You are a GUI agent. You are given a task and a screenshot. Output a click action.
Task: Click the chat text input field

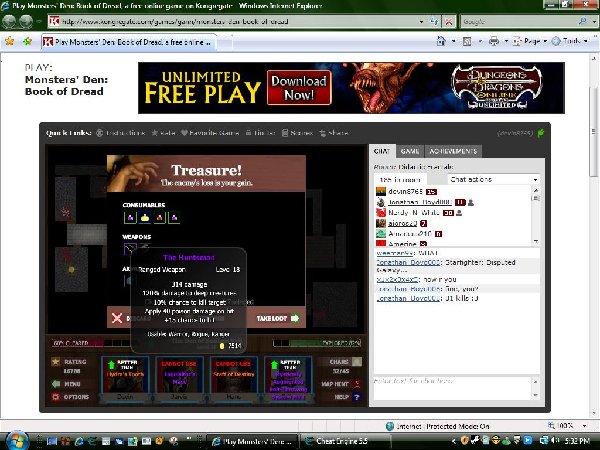[453, 388]
